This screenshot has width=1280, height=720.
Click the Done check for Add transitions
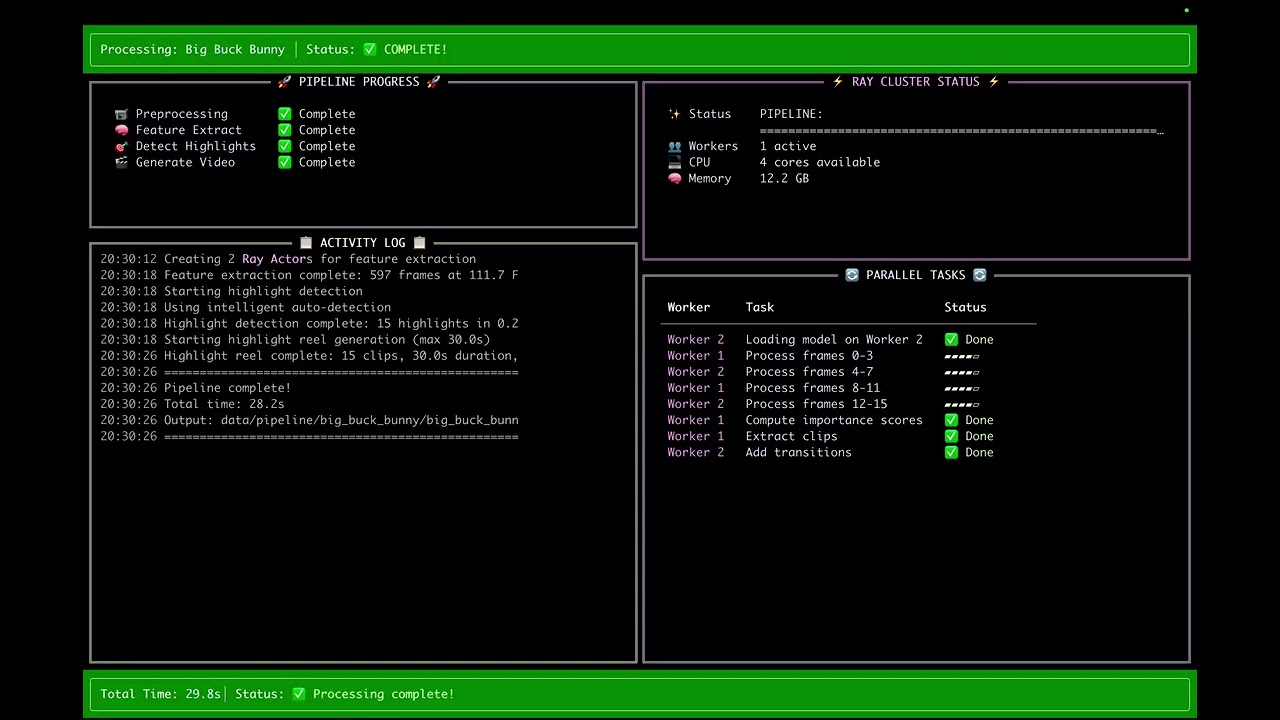pyautogui.click(x=951, y=452)
